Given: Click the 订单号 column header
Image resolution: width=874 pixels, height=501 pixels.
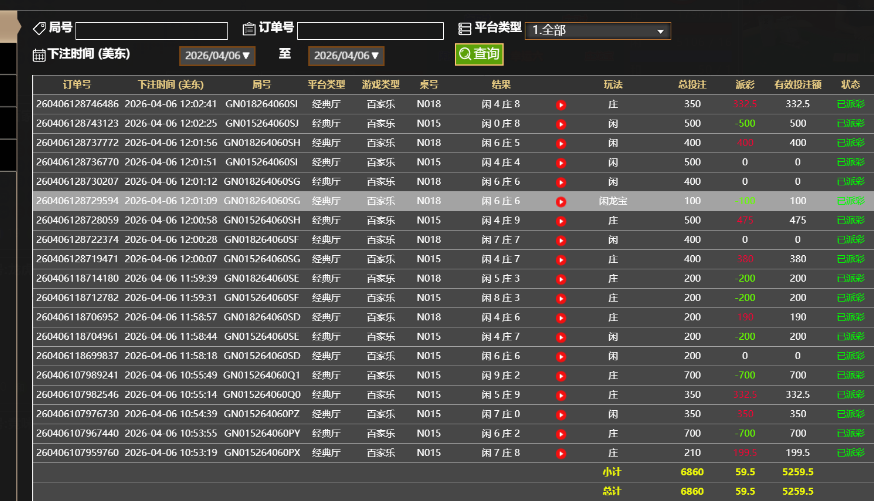Looking at the screenshot, I should click(x=77, y=85).
